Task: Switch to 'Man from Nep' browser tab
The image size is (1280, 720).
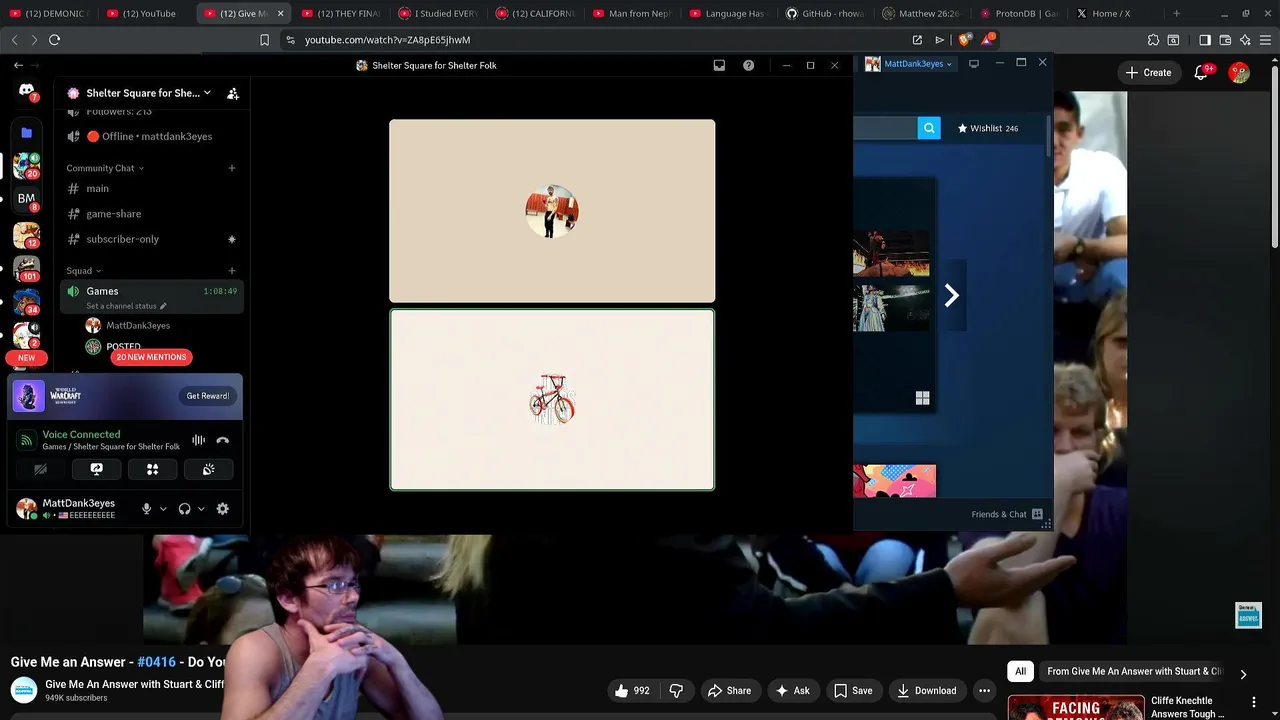Action: pyautogui.click(x=632, y=14)
